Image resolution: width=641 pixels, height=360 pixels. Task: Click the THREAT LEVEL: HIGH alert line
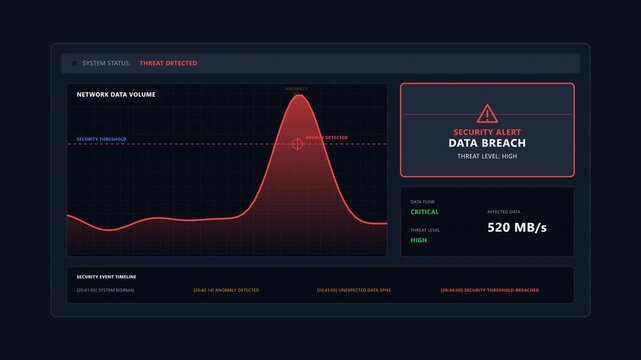click(x=487, y=156)
